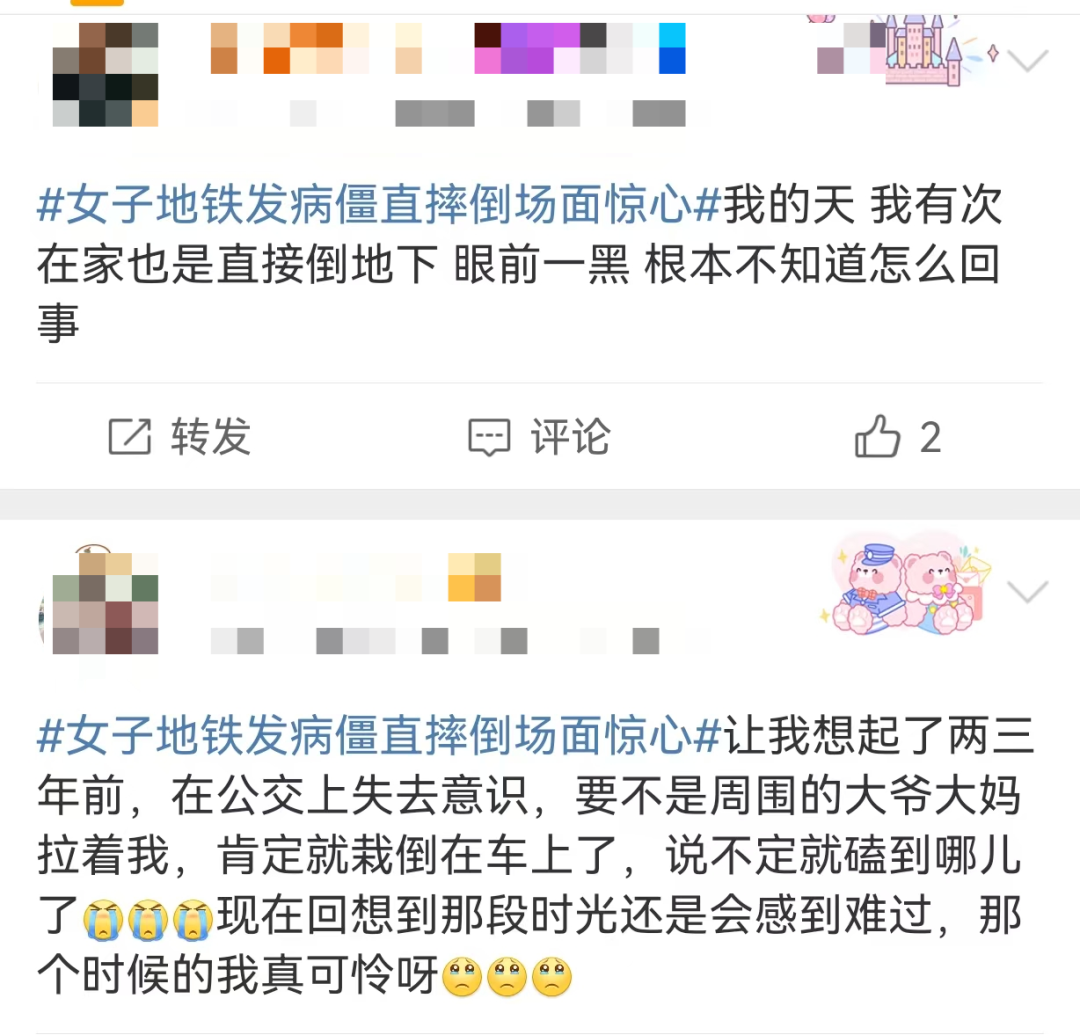Open the second poster's username
1080x1035 pixels.
click(355, 577)
